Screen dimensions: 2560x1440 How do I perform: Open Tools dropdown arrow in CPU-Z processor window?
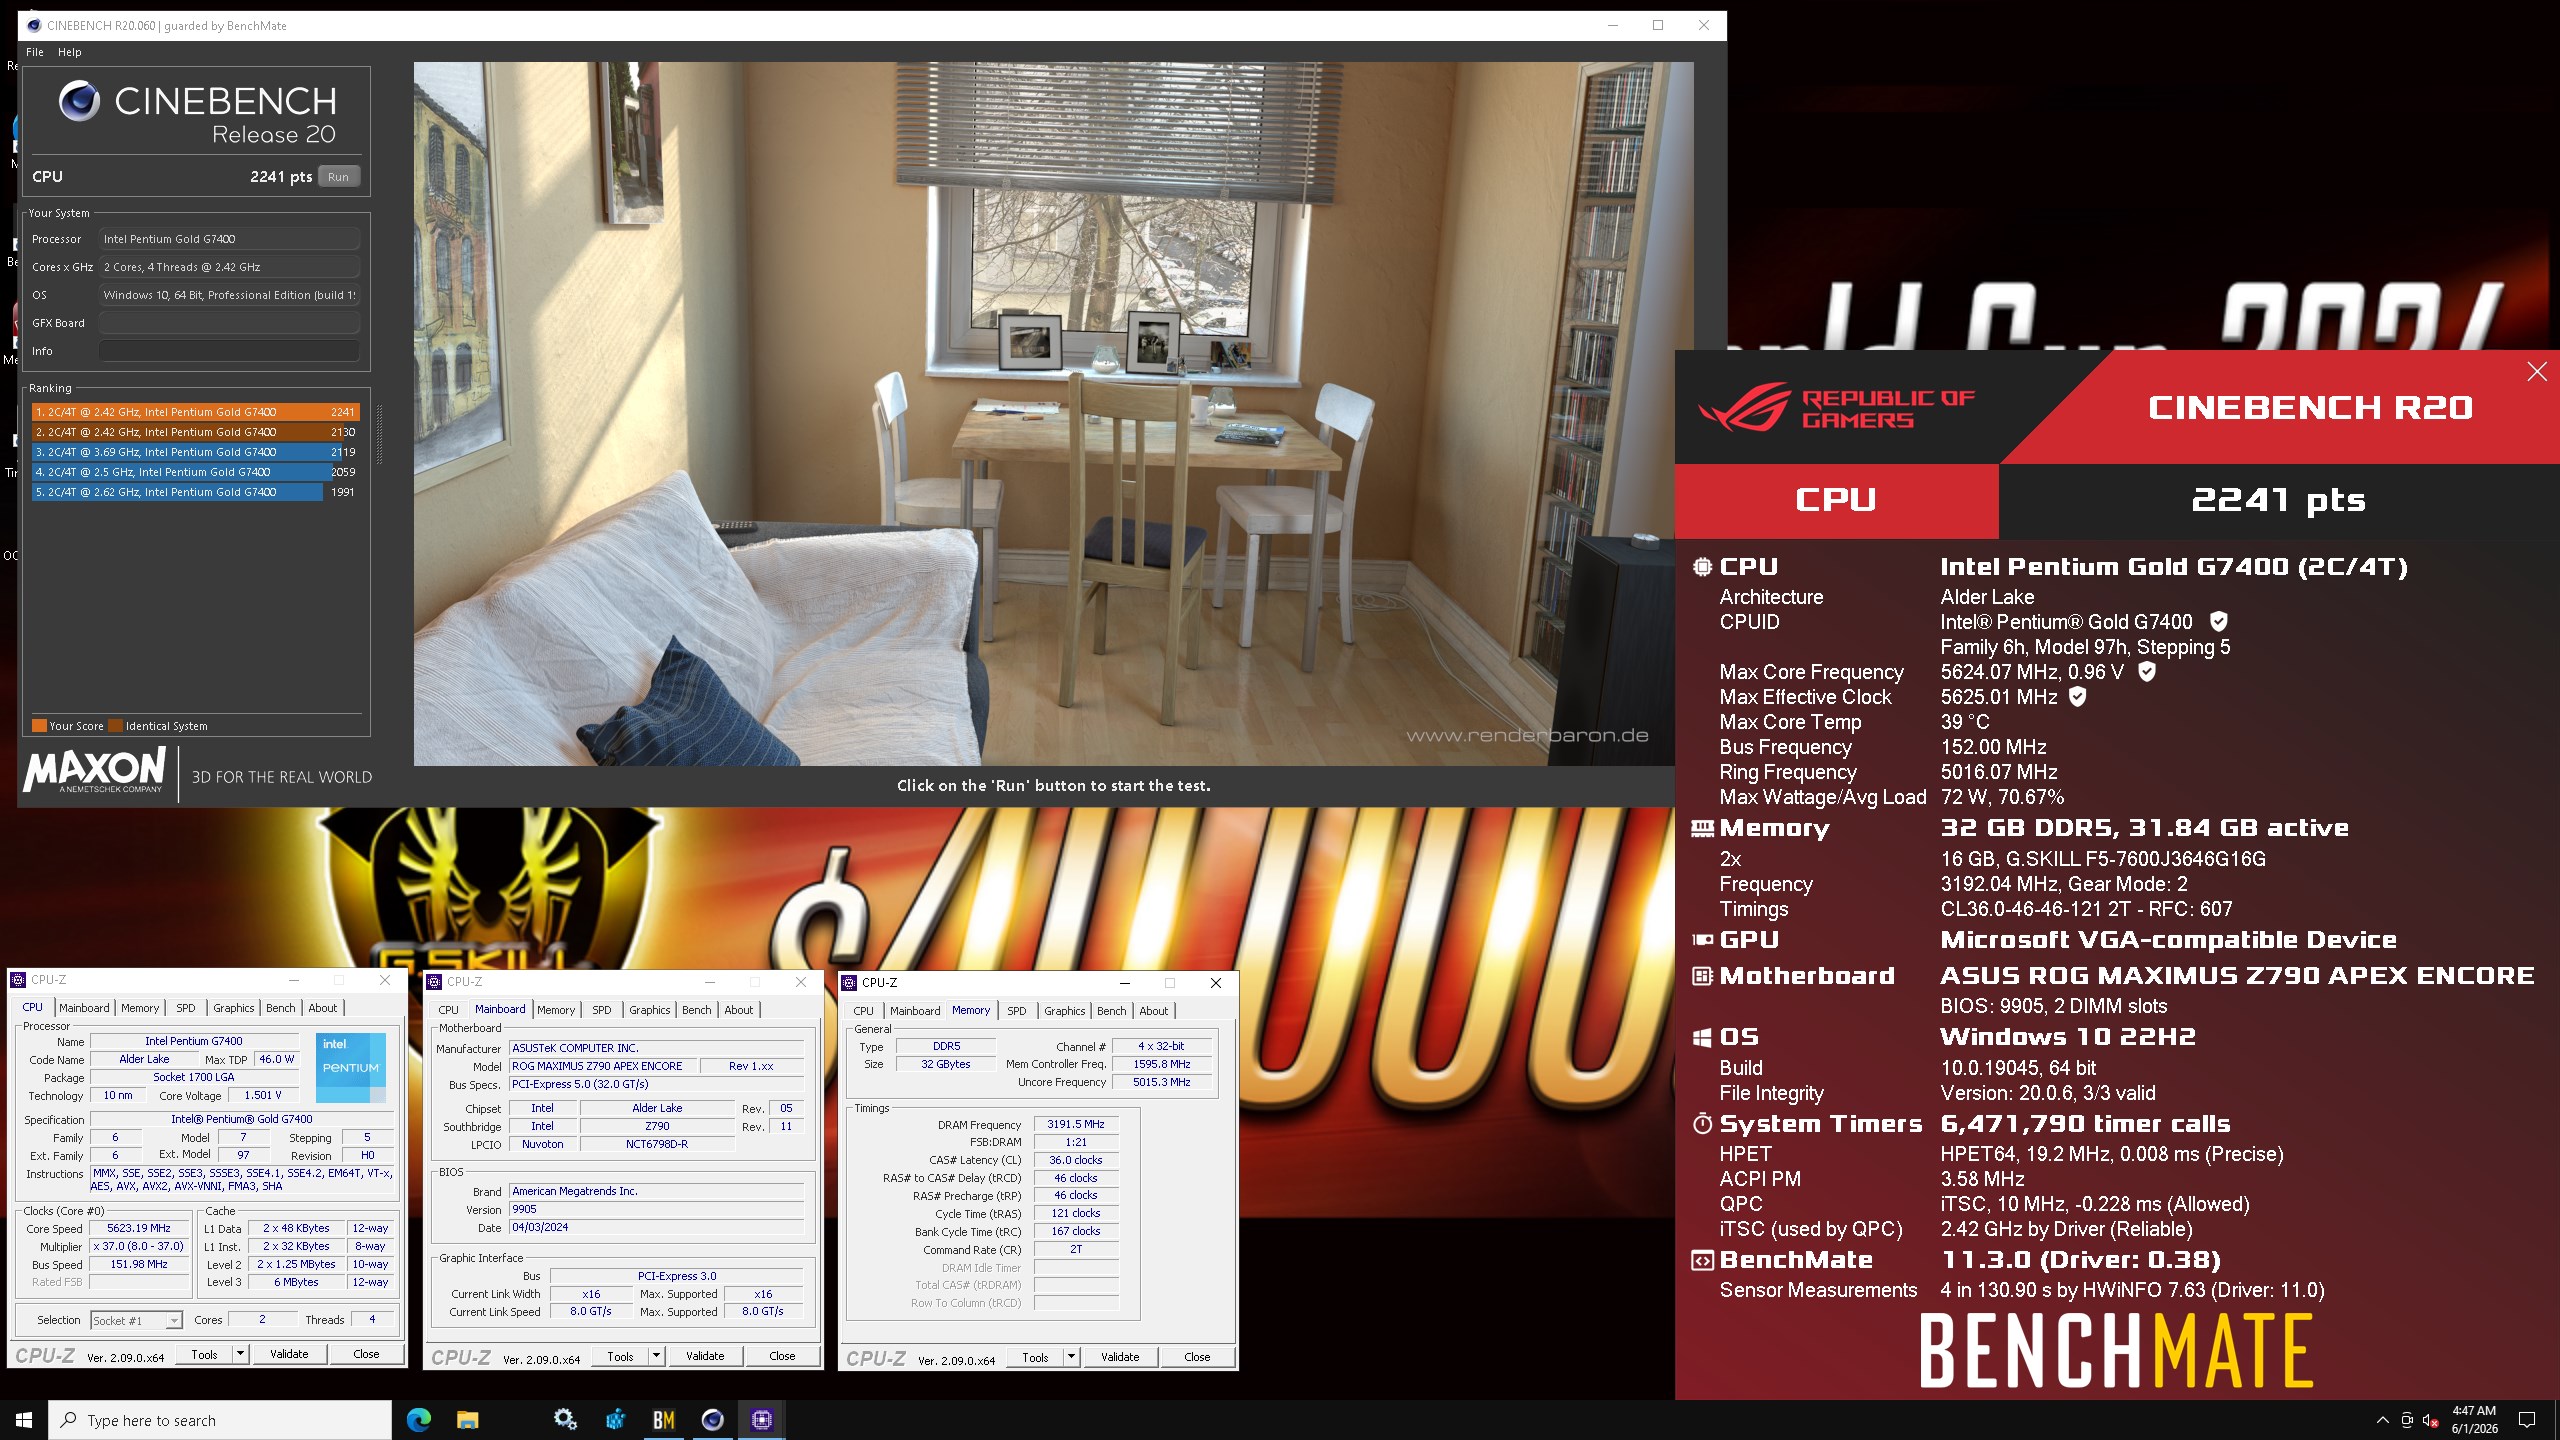click(240, 1354)
